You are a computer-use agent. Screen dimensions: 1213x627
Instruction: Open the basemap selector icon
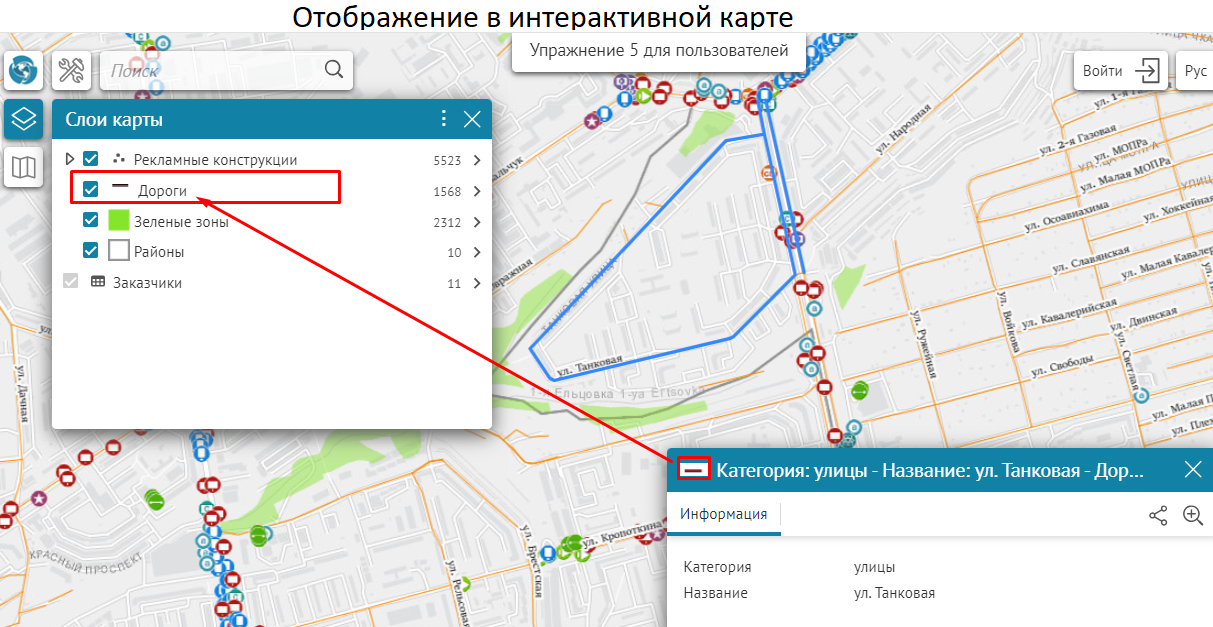click(x=23, y=167)
